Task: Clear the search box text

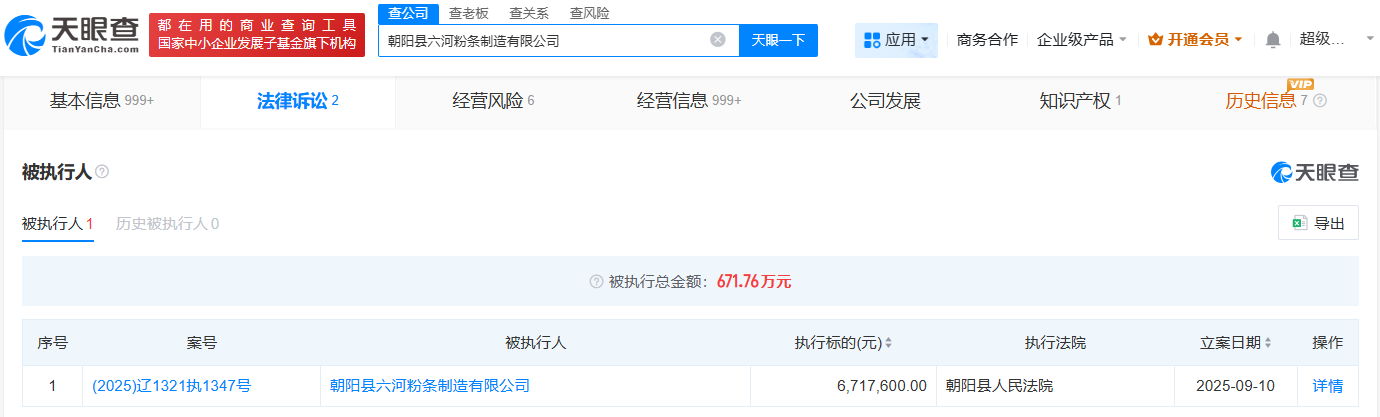Action: (x=717, y=40)
